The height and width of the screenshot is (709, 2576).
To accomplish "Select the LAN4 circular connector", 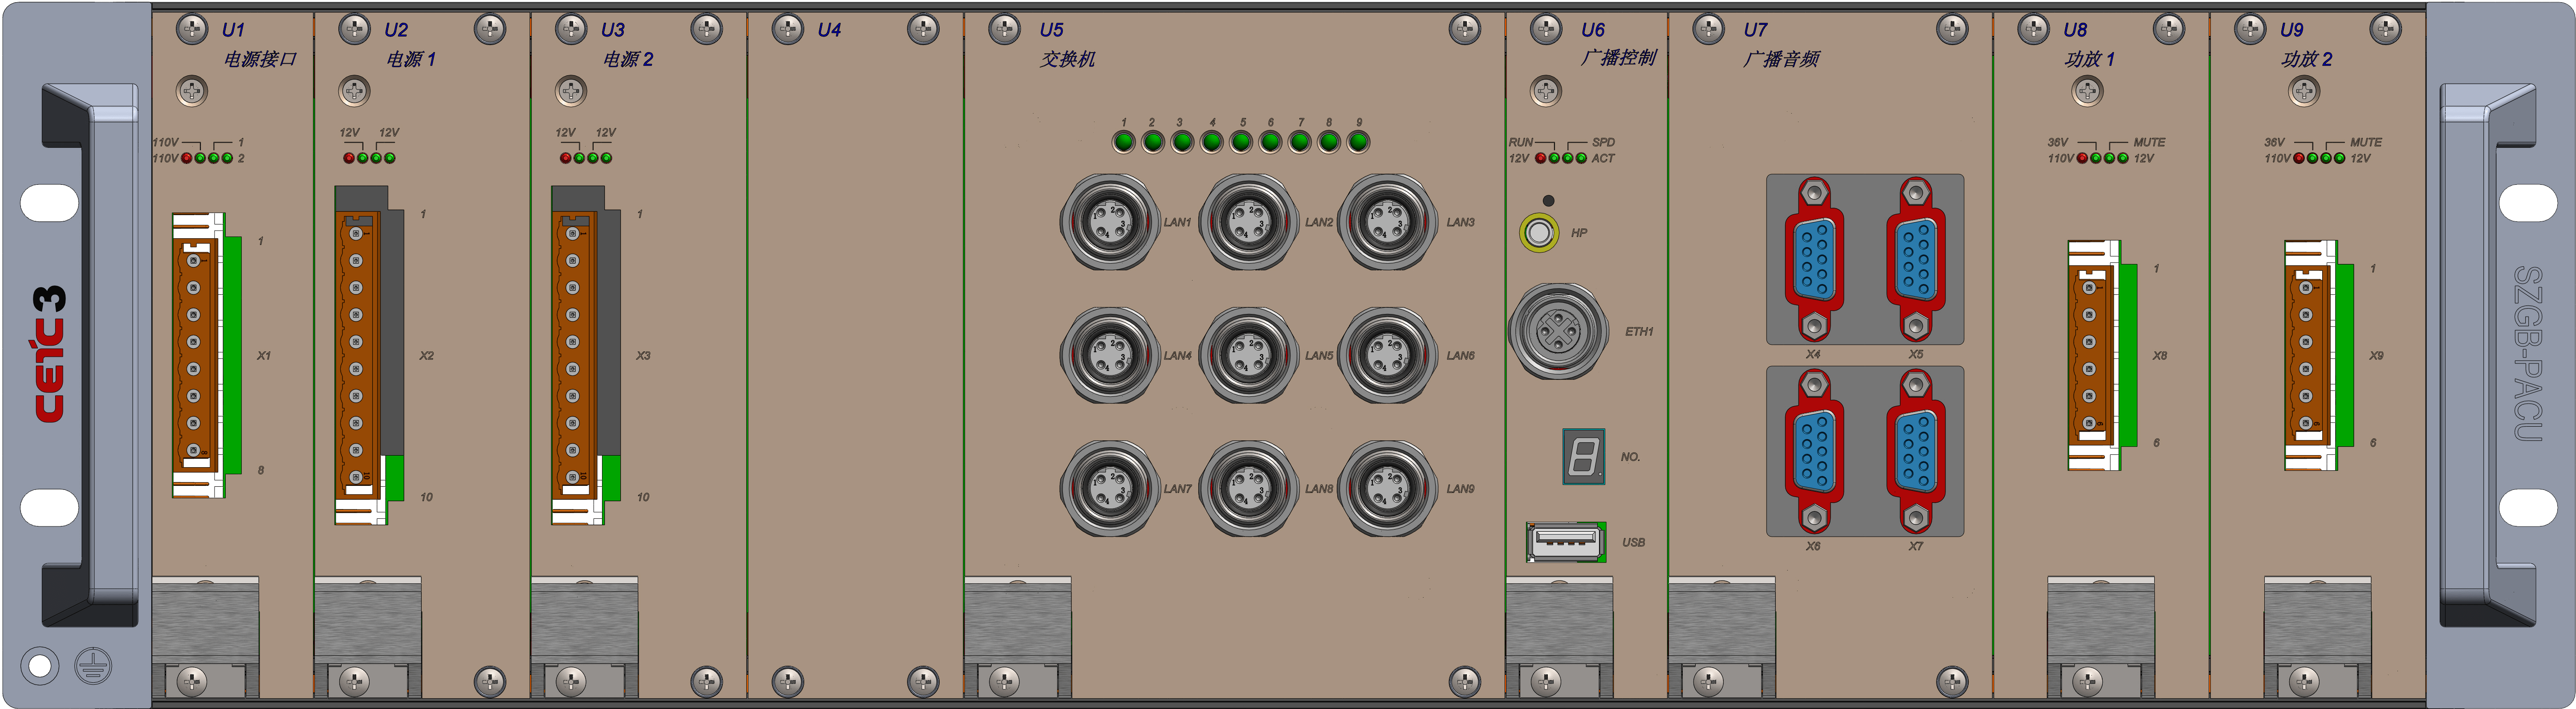I will coord(1109,355).
